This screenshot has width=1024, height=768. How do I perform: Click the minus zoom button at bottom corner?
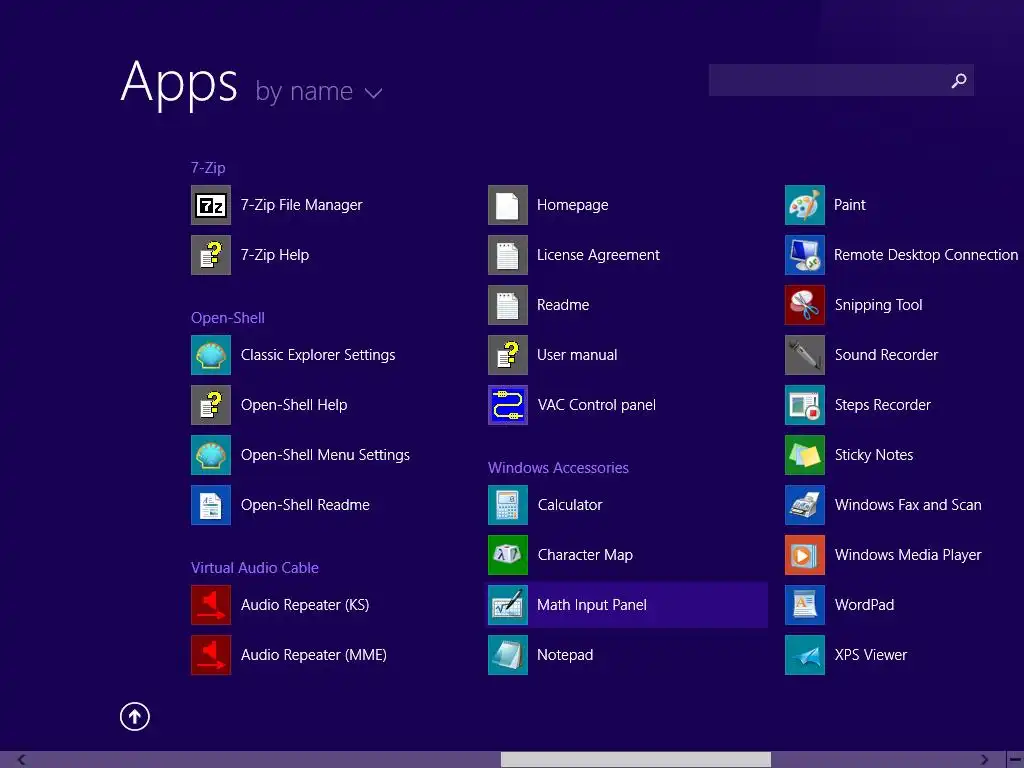(1016, 760)
